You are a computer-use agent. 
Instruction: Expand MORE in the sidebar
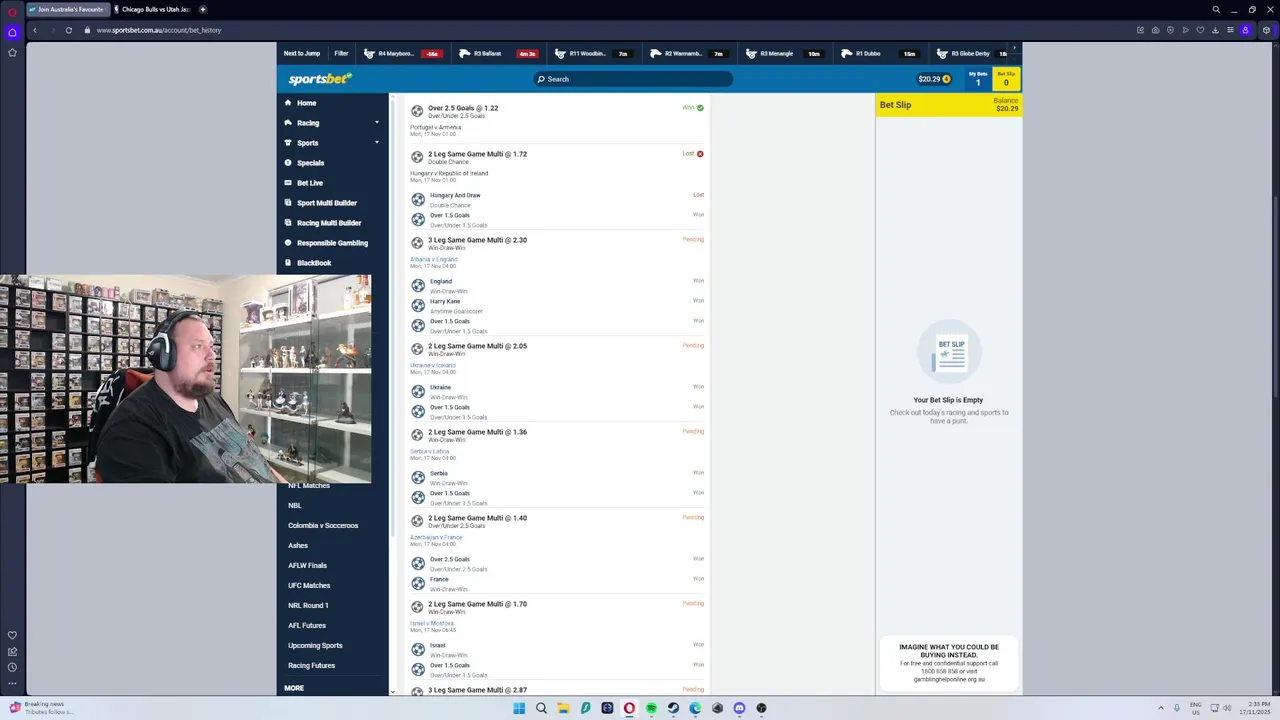[x=294, y=688]
